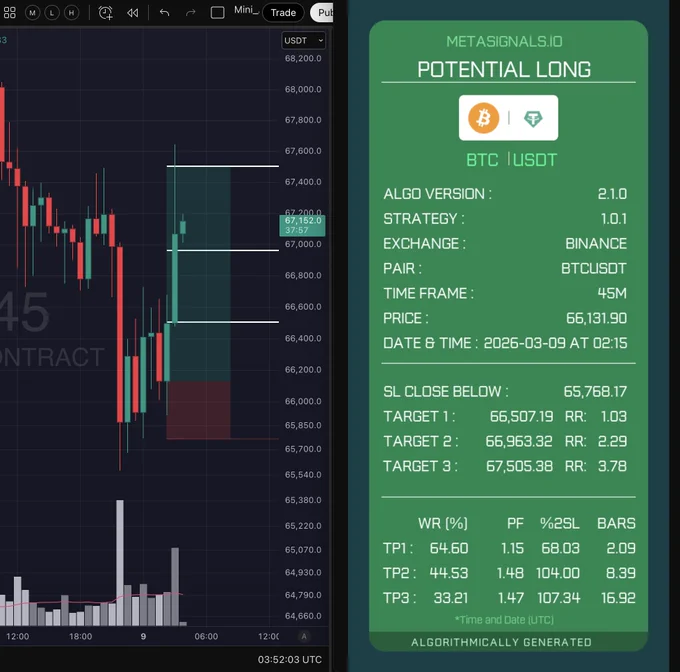Click the circled M button in toolbar
This screenshot has width=680, height=672.
33,13
